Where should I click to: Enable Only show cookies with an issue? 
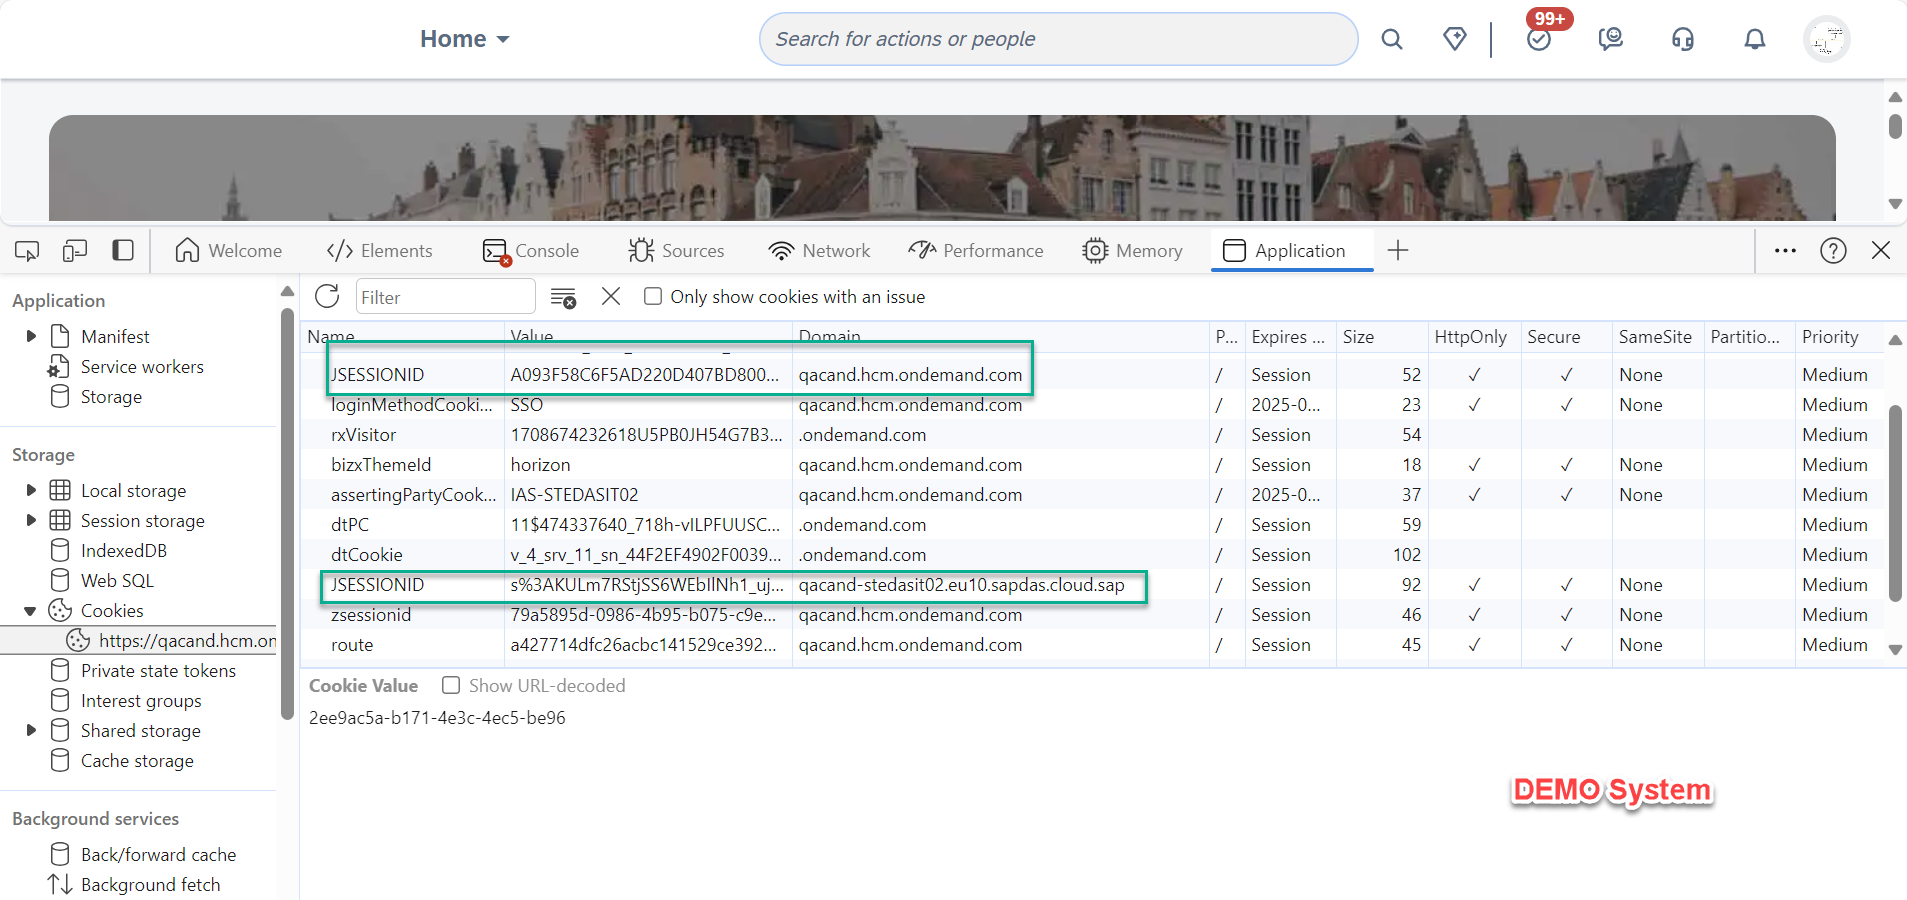tap(653, 296)
